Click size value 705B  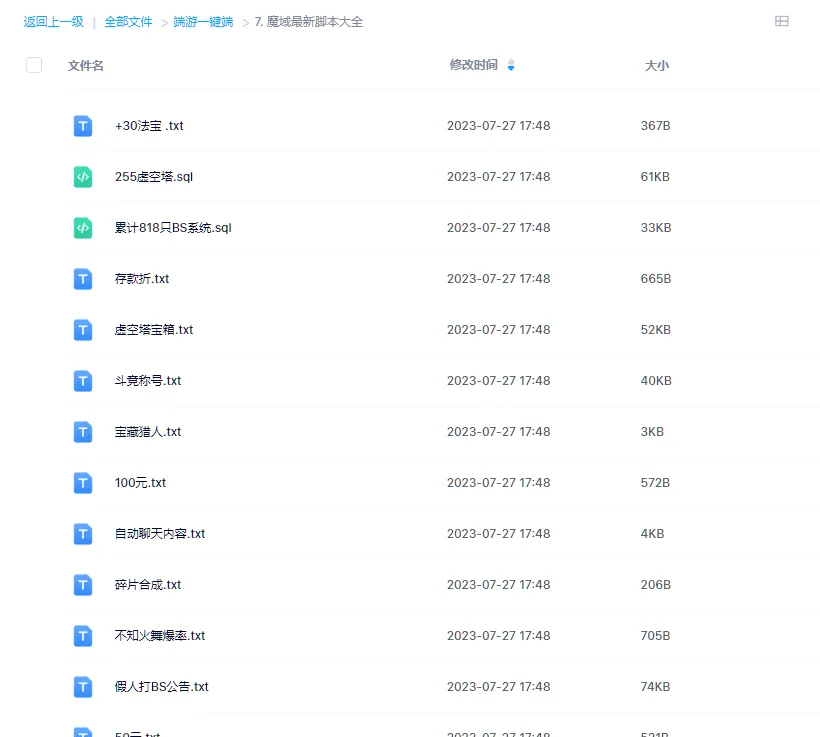pyautogui.click(x=655, y=636)
